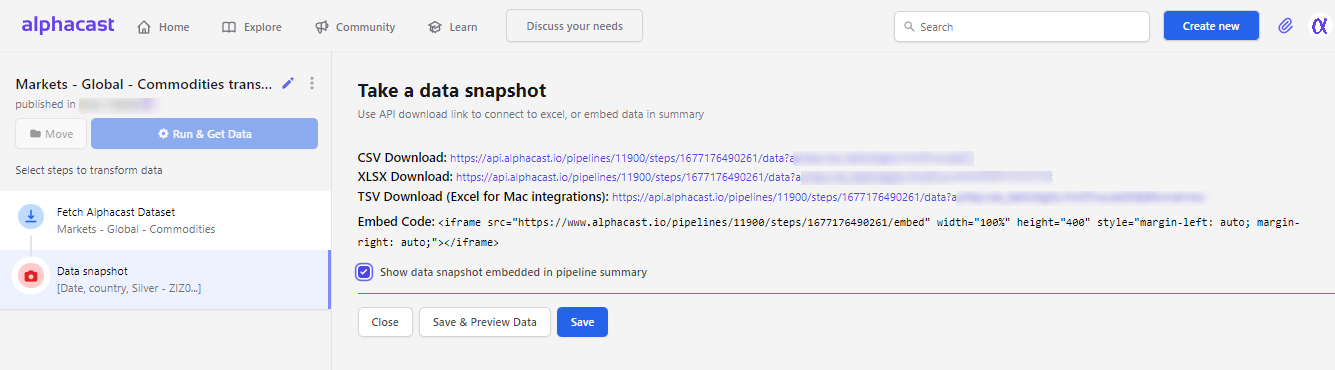This screenshot has height=370, width=1335.
Task: Click the Learn graduation cap icon
Action: (435, 27)
